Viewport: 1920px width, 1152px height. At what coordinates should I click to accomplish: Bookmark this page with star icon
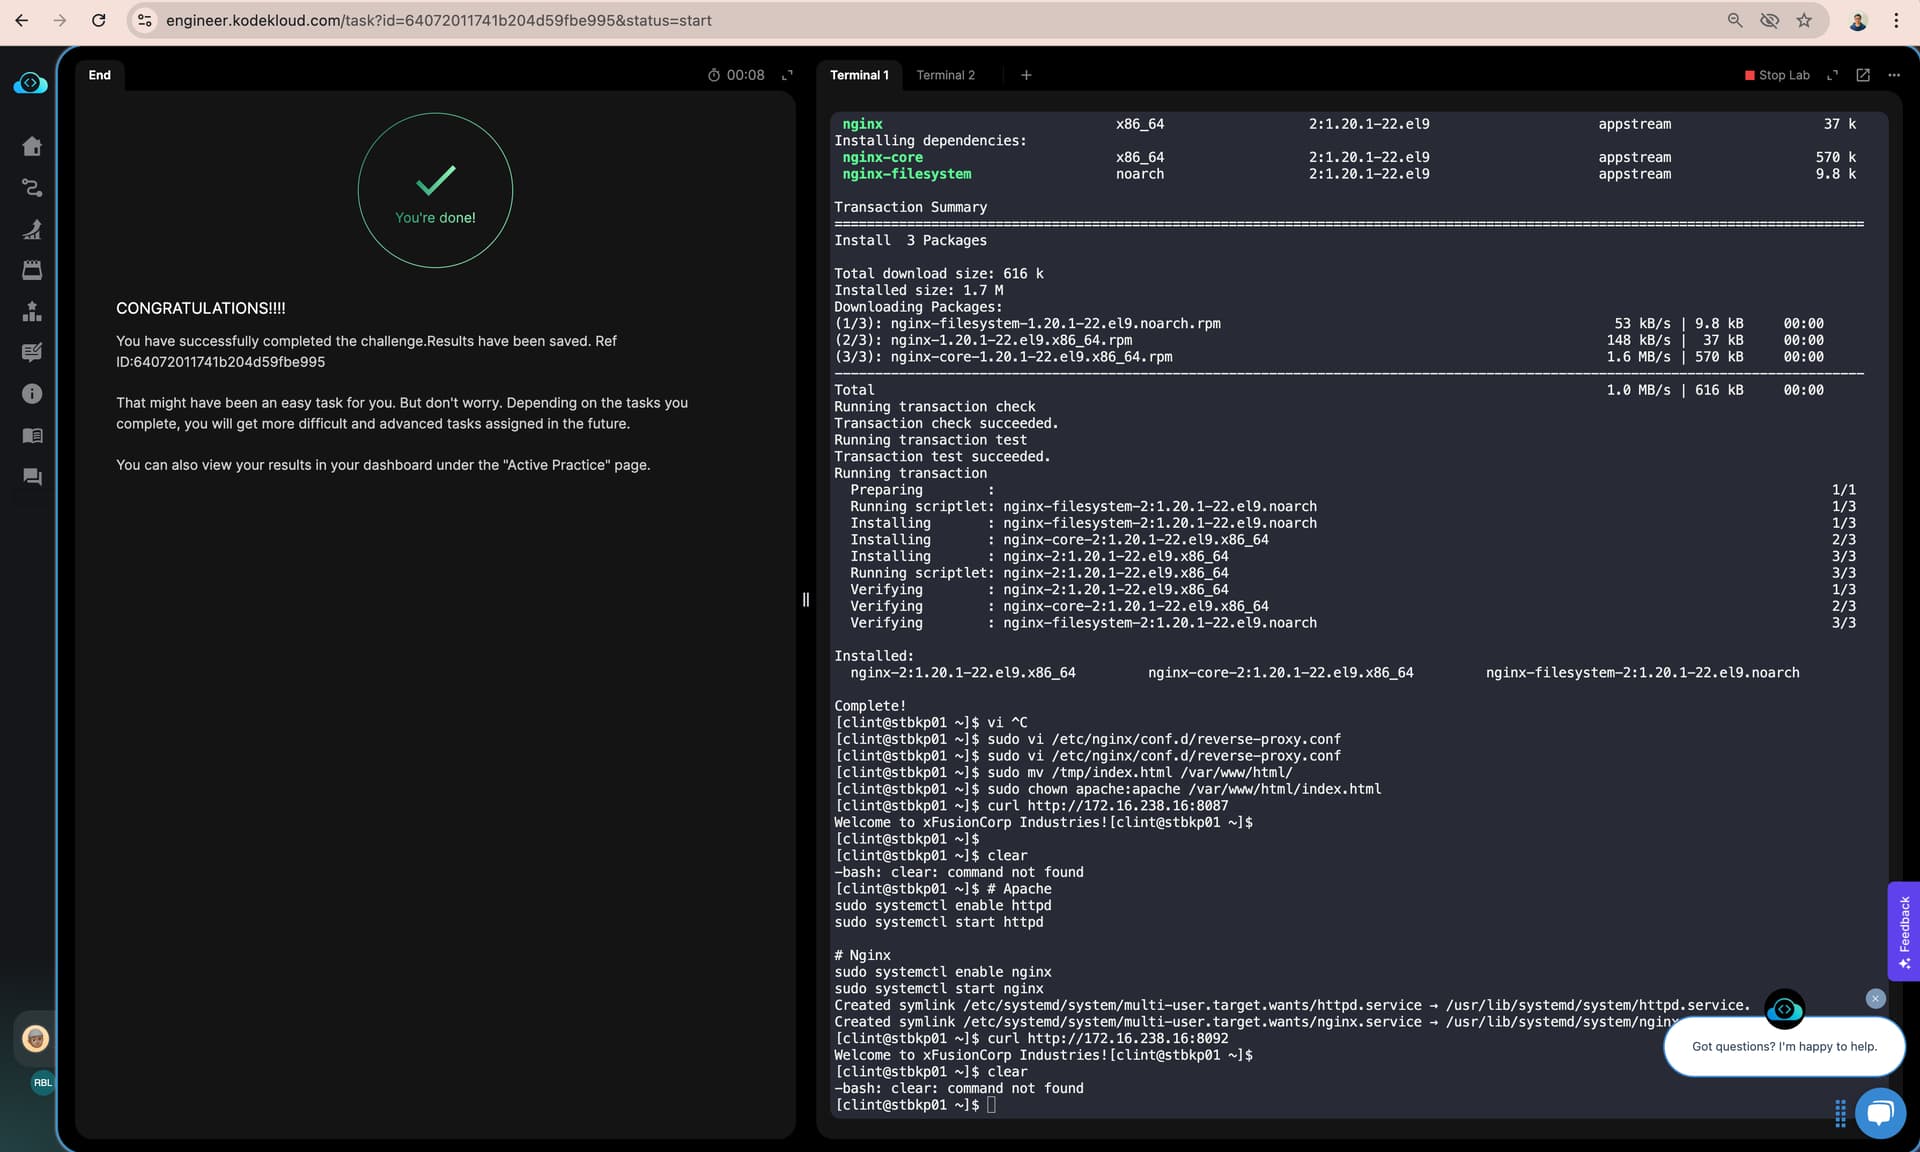pos(1804,20)
